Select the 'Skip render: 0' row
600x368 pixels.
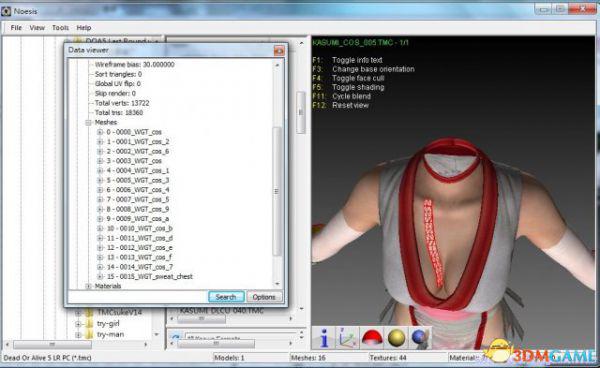click(115, 93)
